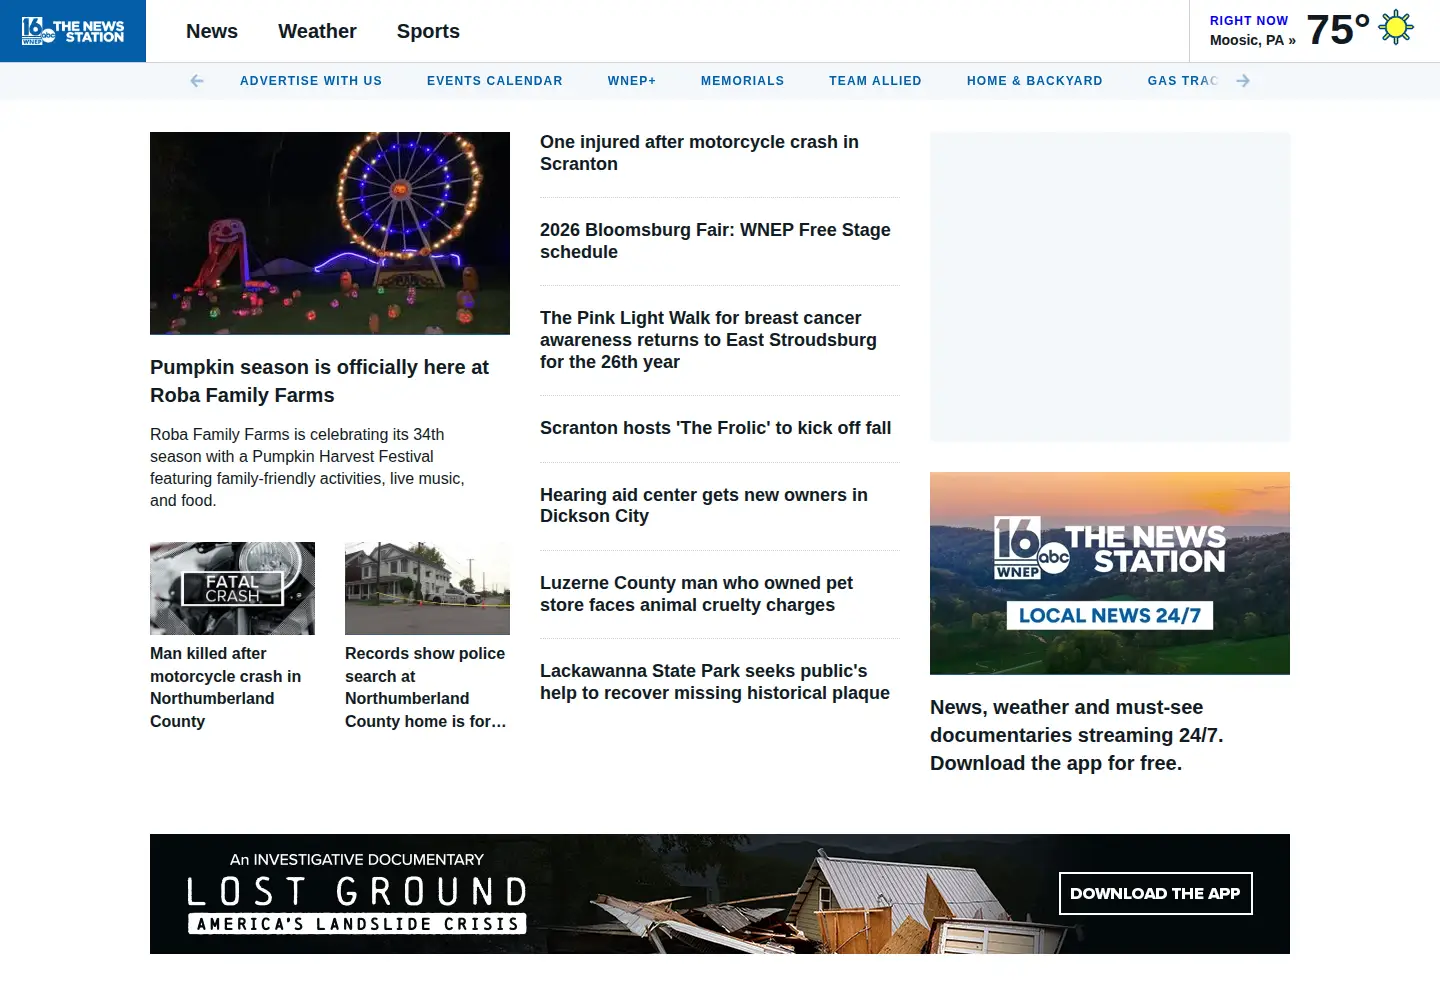Open Luzerne County man animal cruelty story
The width and height of the screenshot is (1440, 1000).
click(697, 594)
